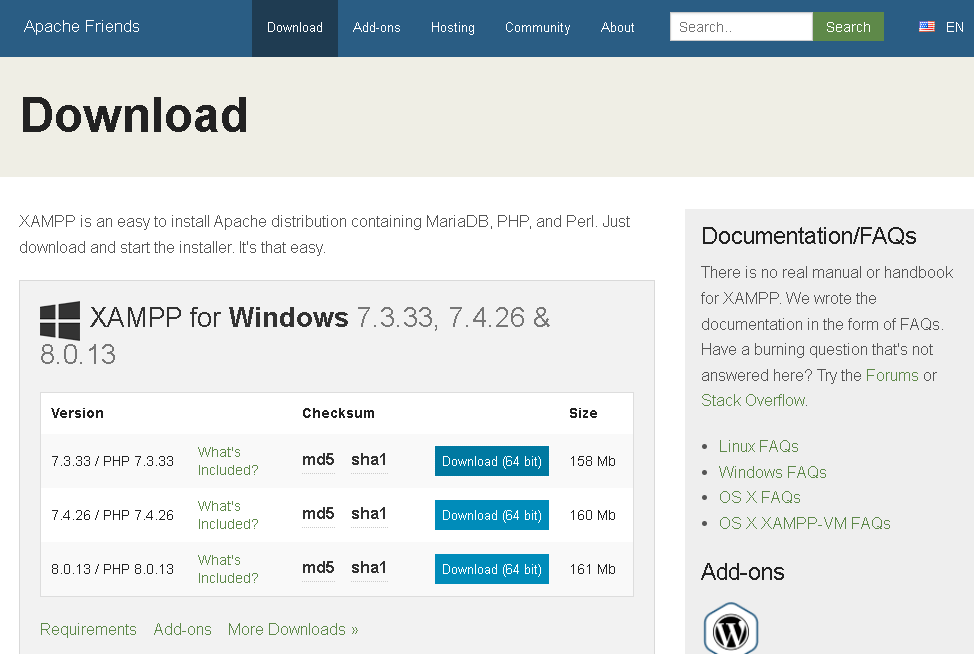
Task: Show sha1 checksum for 7.3.33
Action: click(369, 460)
